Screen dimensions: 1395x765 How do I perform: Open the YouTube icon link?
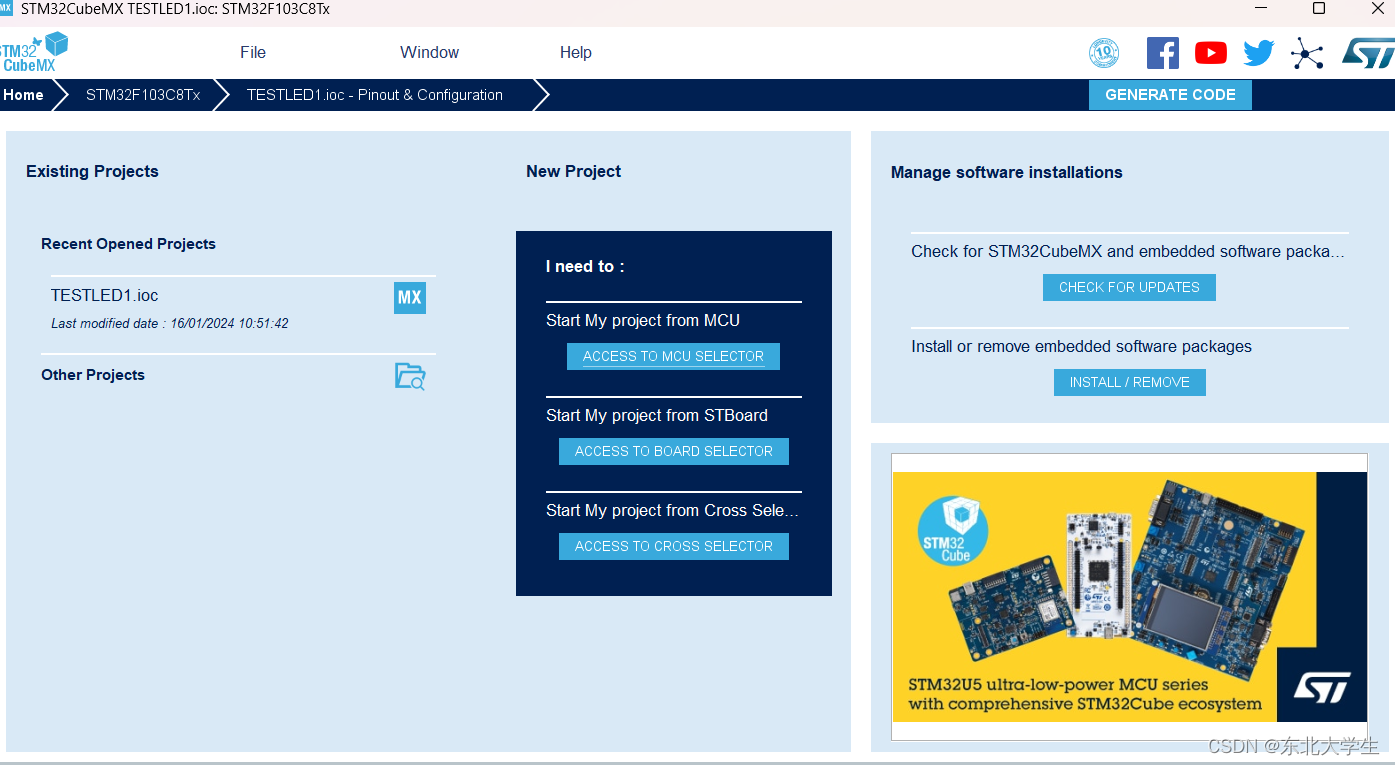point(1211,53)
